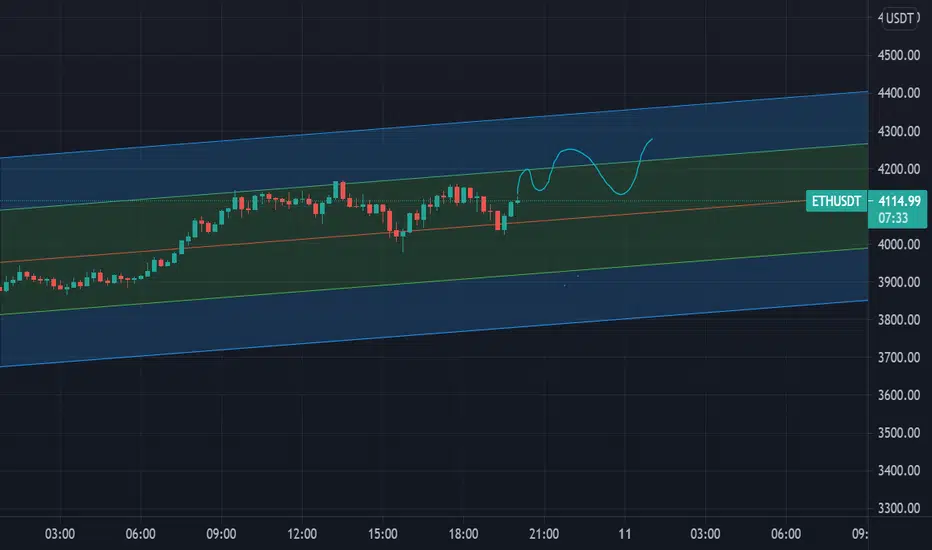Click the 4000.00 price axis label
Screen dimensions: 932x550
tap(899, 244)
